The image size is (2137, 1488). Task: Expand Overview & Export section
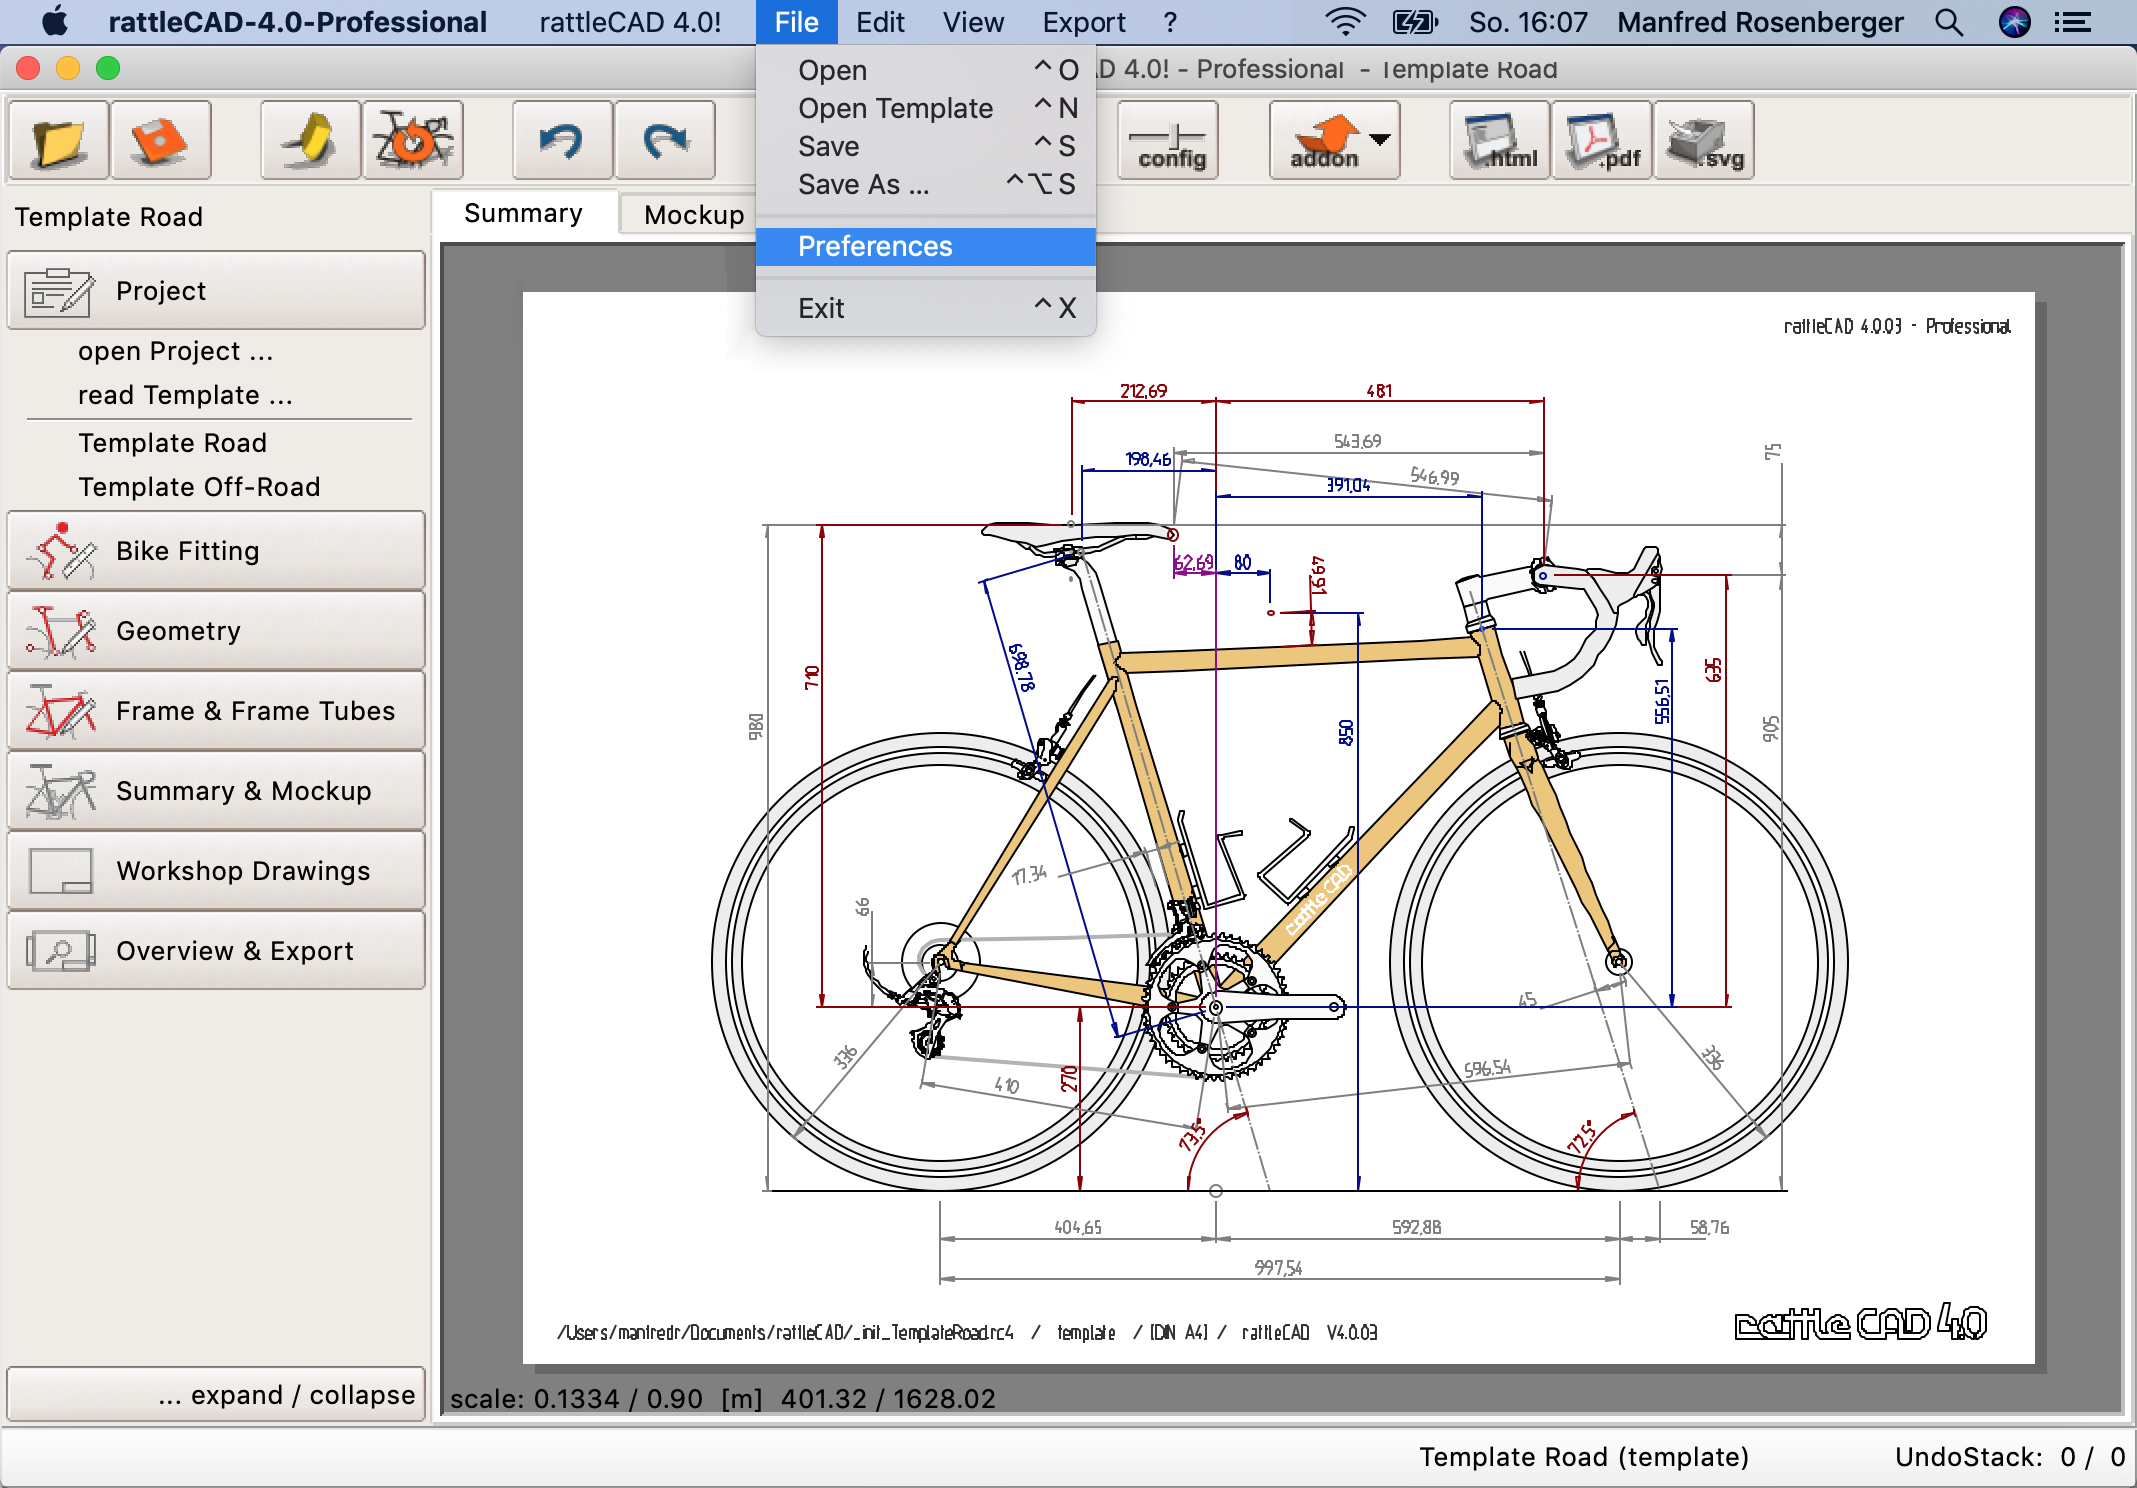(216, 951)
